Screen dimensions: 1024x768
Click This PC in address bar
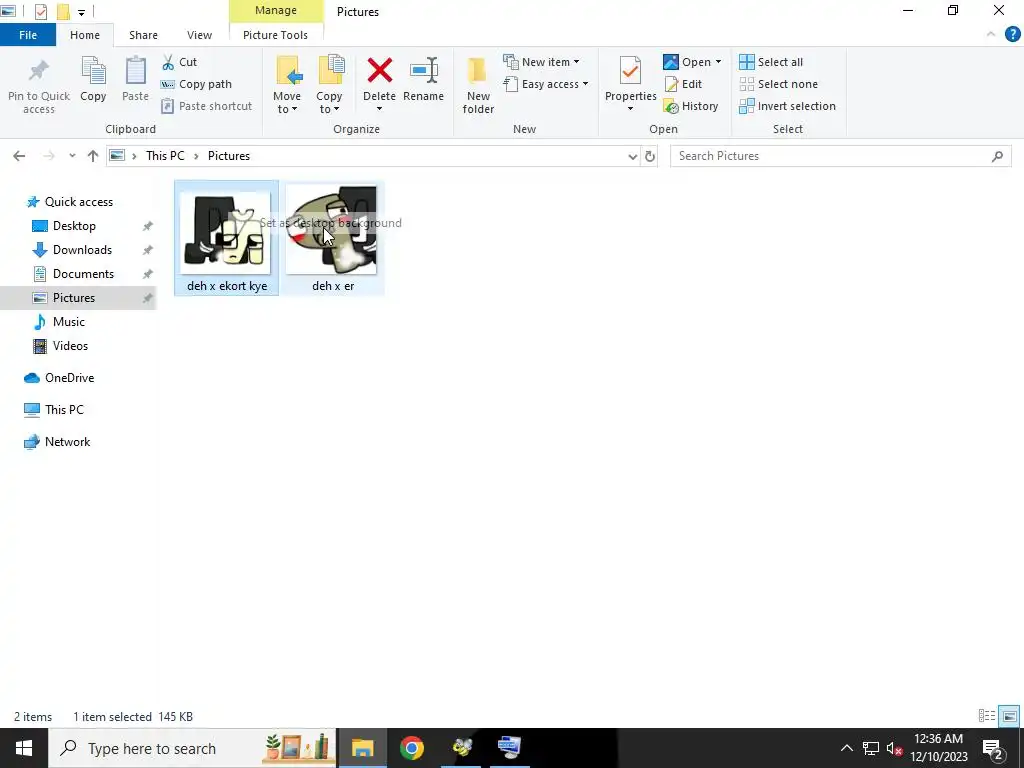165,156
